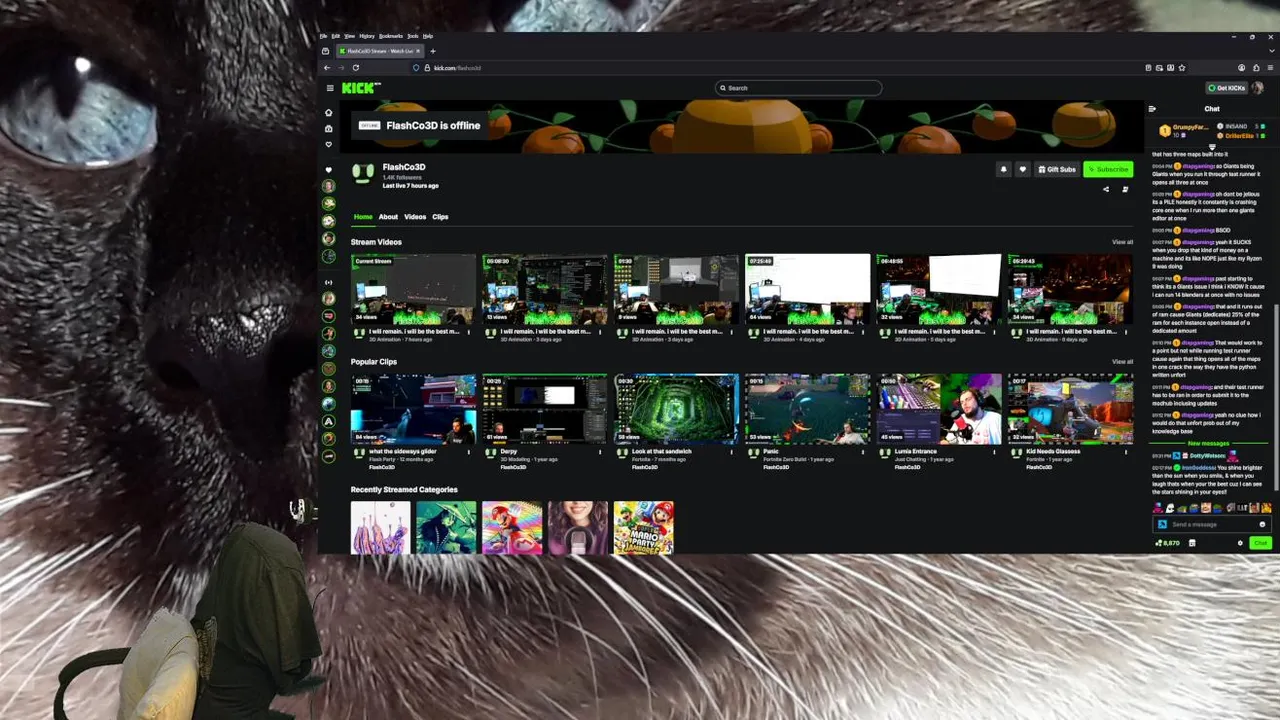Image resolution: width=1280 pixels, height=720 pixels.
Task: Click the Kick Search field
Action: [799, 88]
